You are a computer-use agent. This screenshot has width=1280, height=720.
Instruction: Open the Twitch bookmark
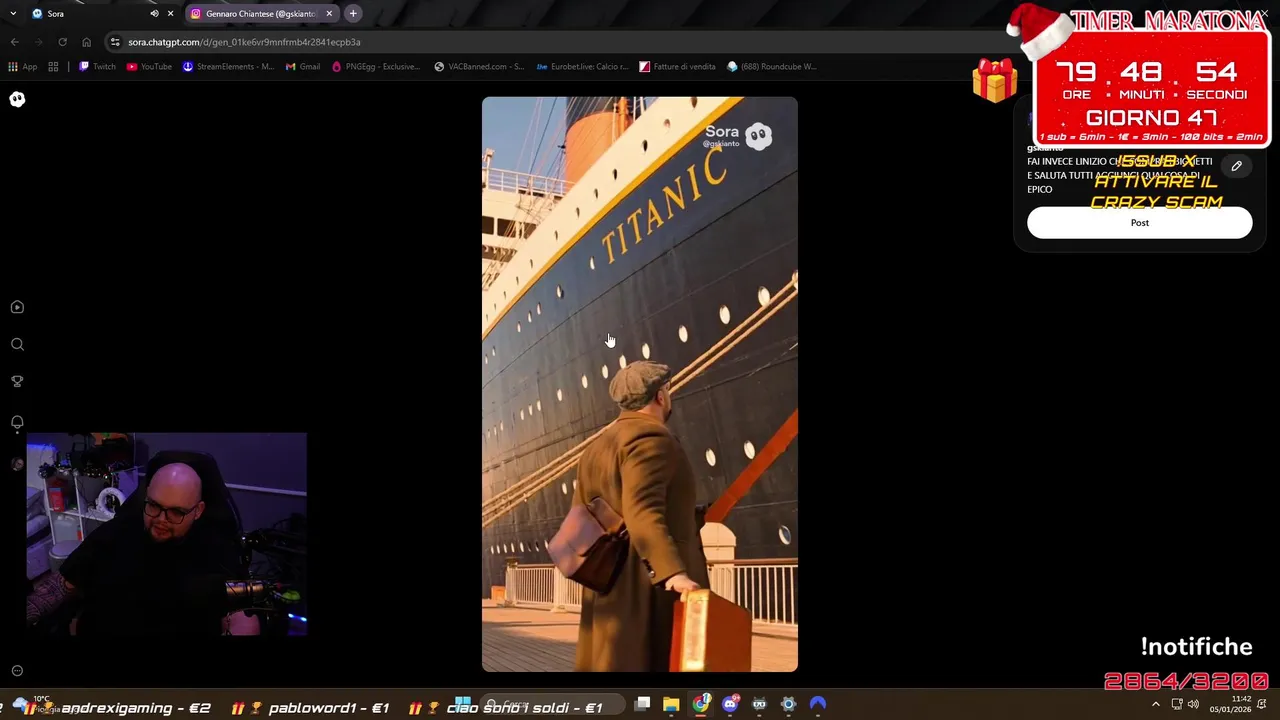tap(97, 67)
